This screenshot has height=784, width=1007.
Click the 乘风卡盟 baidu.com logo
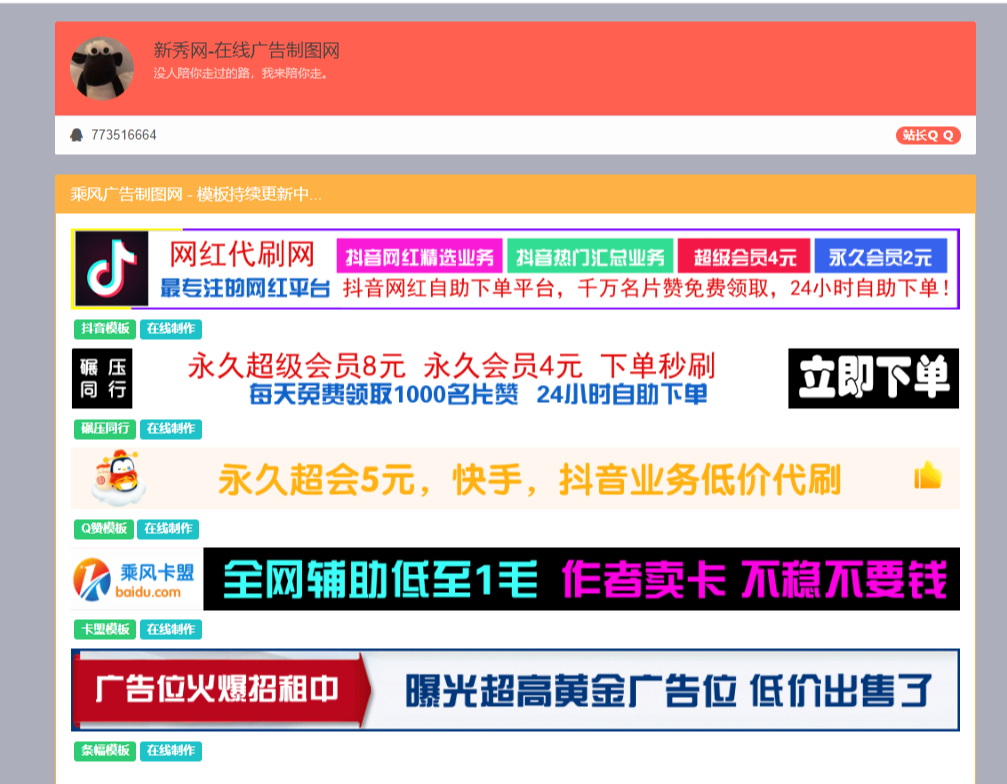pos(134,579)
